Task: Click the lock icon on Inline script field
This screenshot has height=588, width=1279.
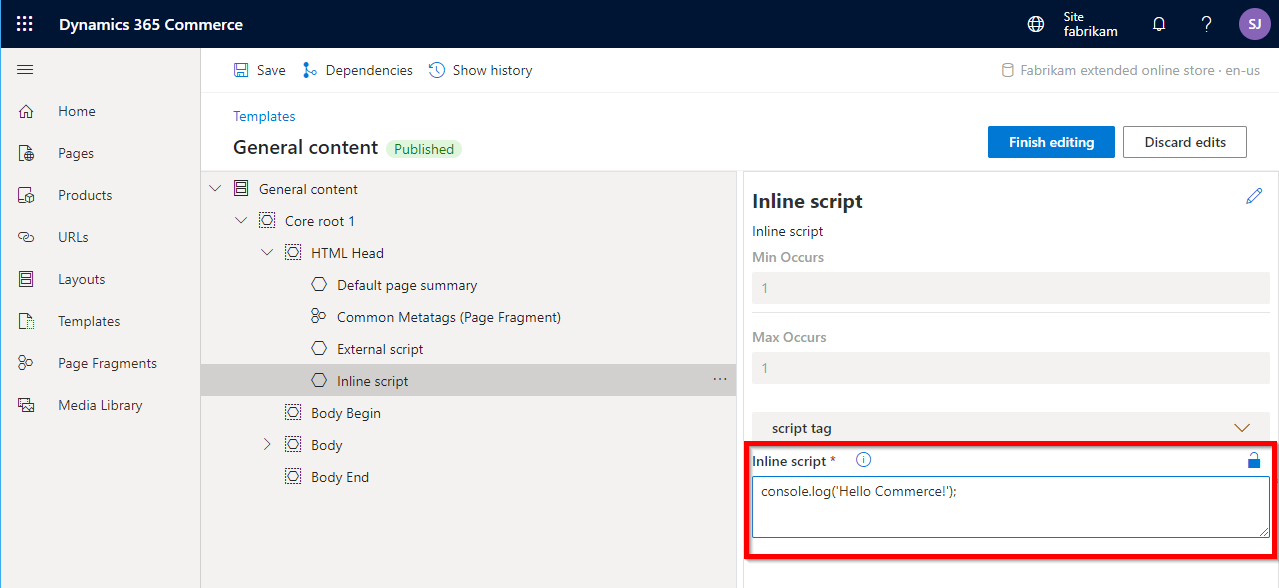Action: tap(1253, 460)
